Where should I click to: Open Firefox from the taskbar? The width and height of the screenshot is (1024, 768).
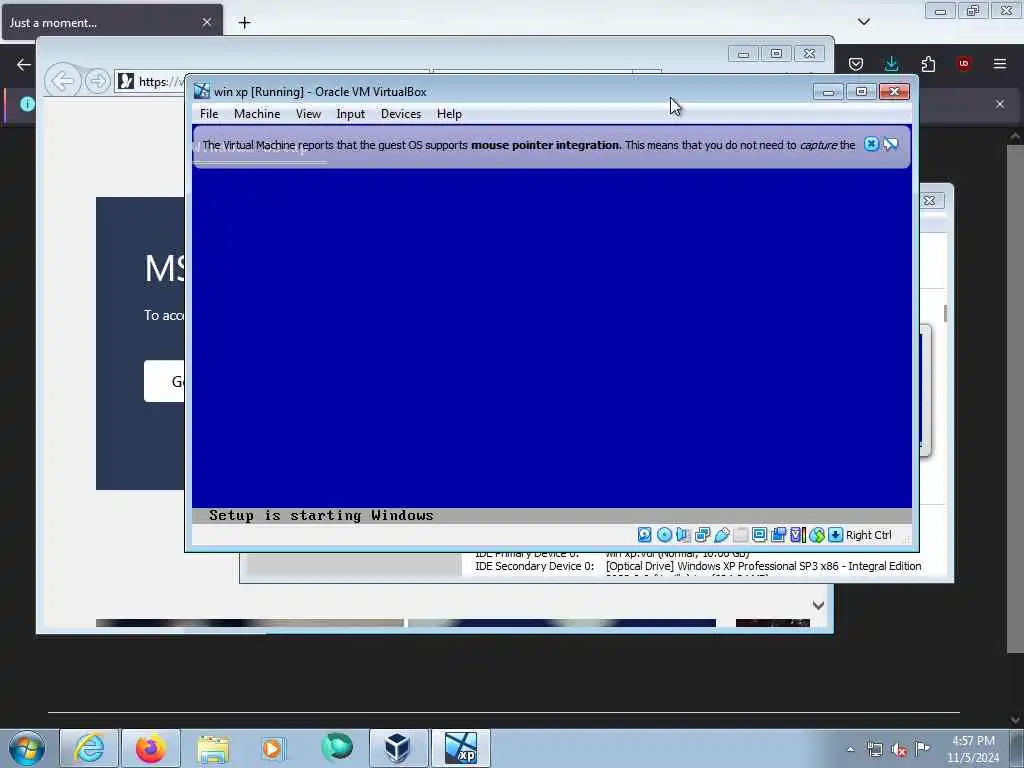click(151, 748)
